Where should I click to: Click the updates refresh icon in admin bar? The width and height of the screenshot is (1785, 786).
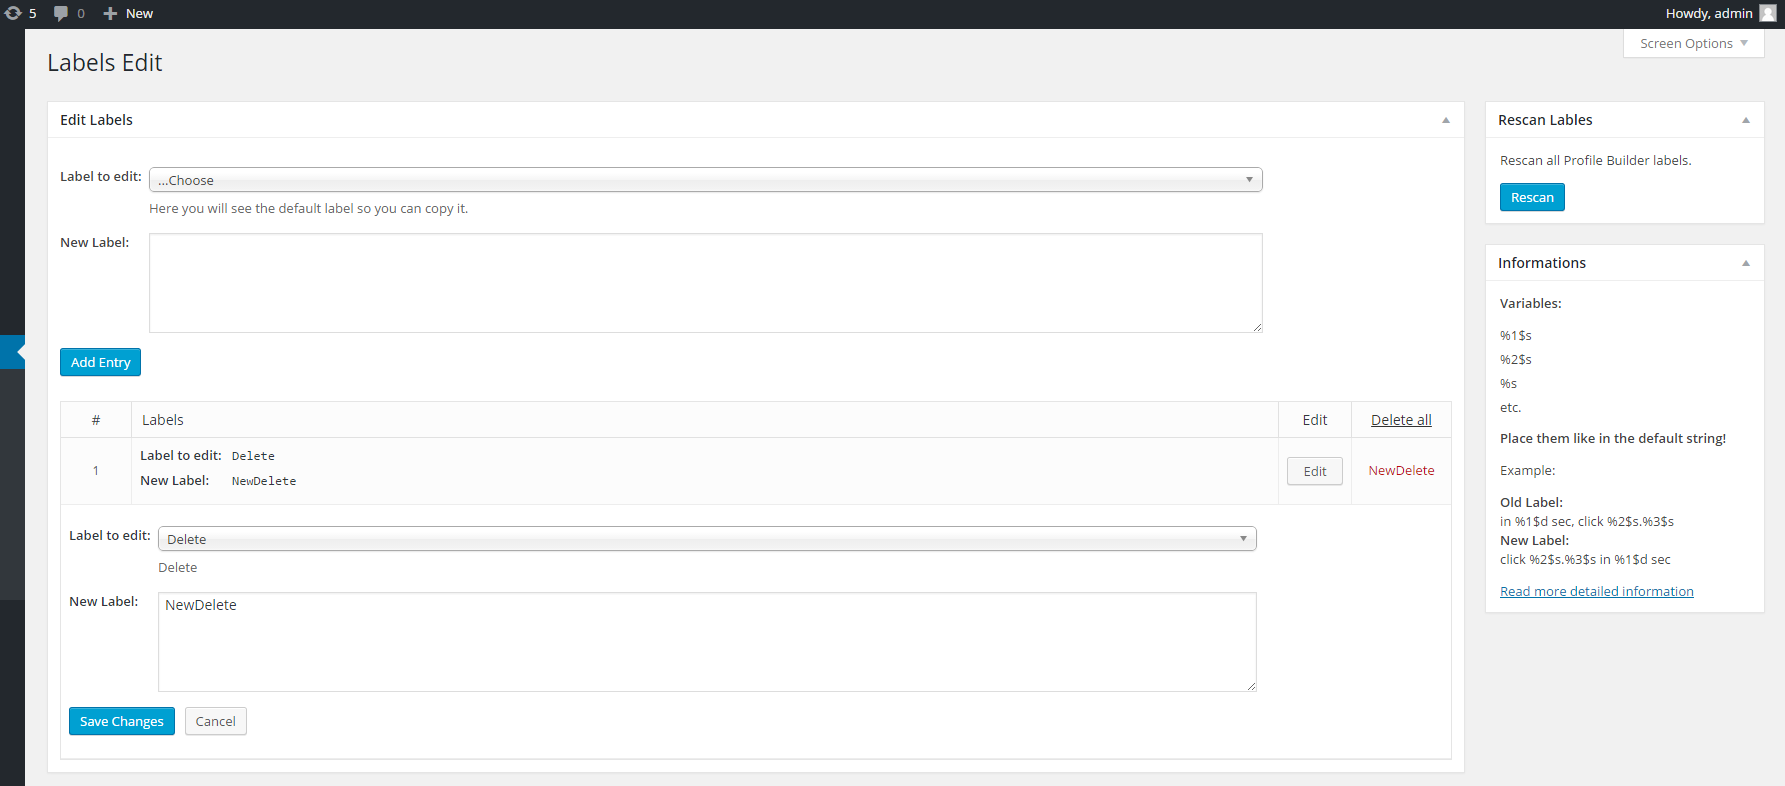[13, 13]
